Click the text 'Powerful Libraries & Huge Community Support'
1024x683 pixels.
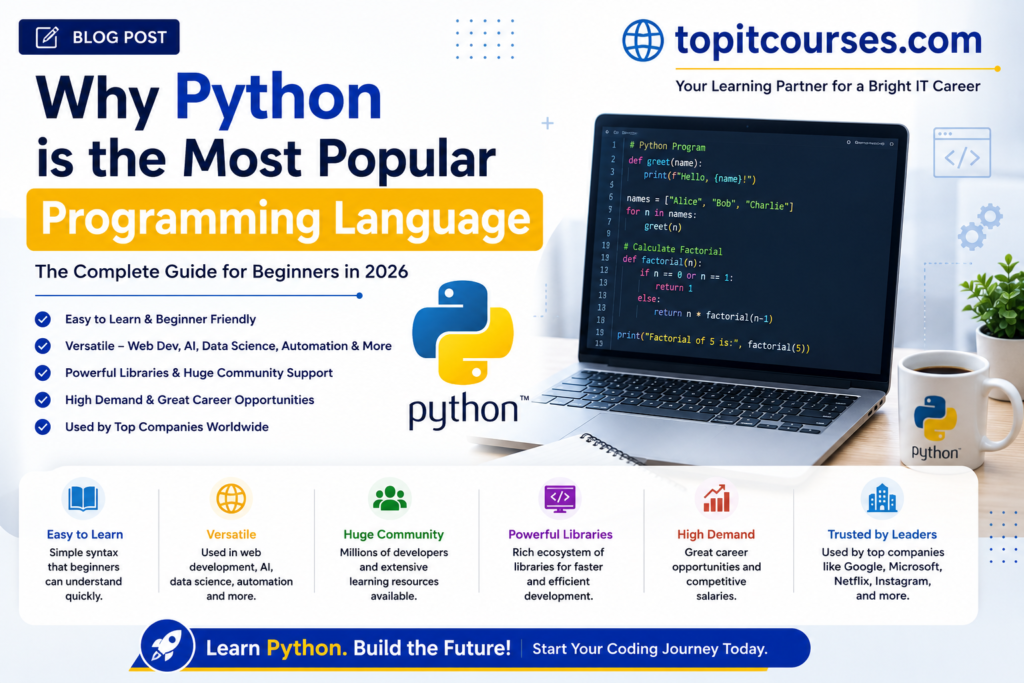coord(199,373)
